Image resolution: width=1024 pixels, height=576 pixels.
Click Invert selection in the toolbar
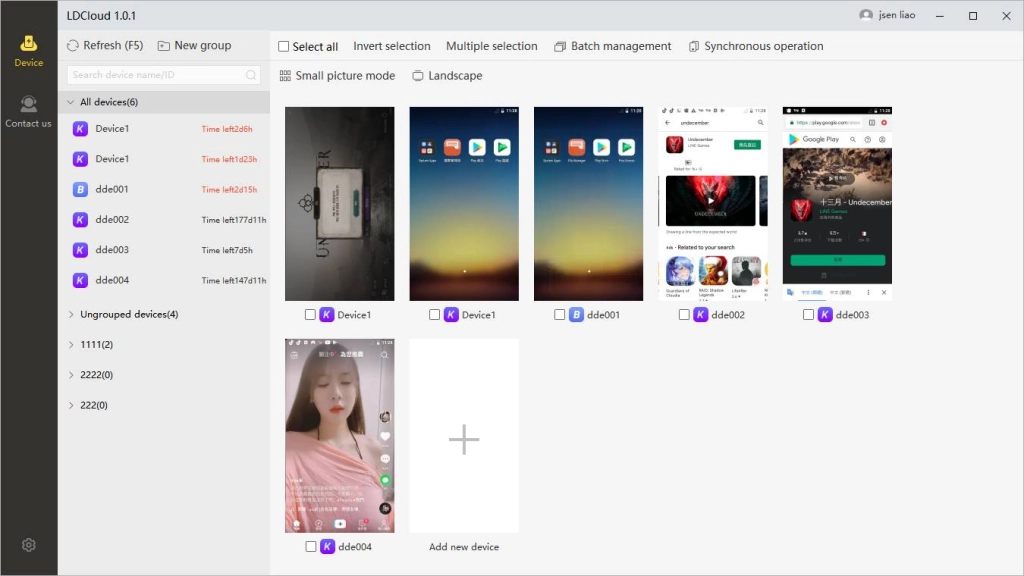392,46
